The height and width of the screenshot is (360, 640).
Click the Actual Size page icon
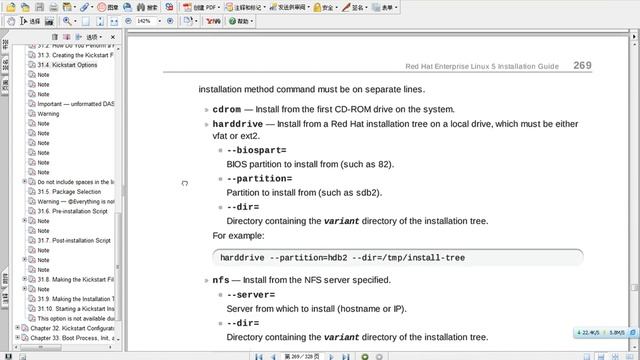[x=86, y=21]
